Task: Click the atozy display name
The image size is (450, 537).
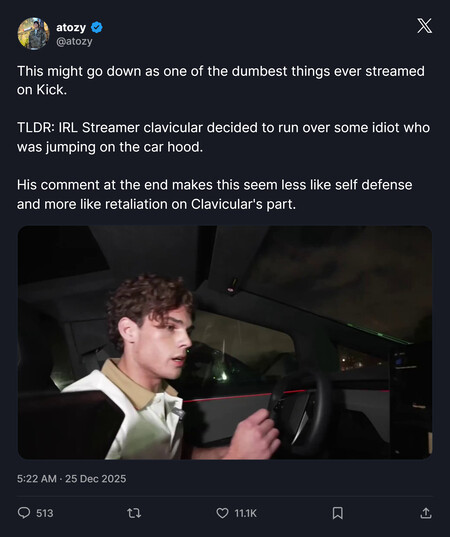Action: (71, 27)
